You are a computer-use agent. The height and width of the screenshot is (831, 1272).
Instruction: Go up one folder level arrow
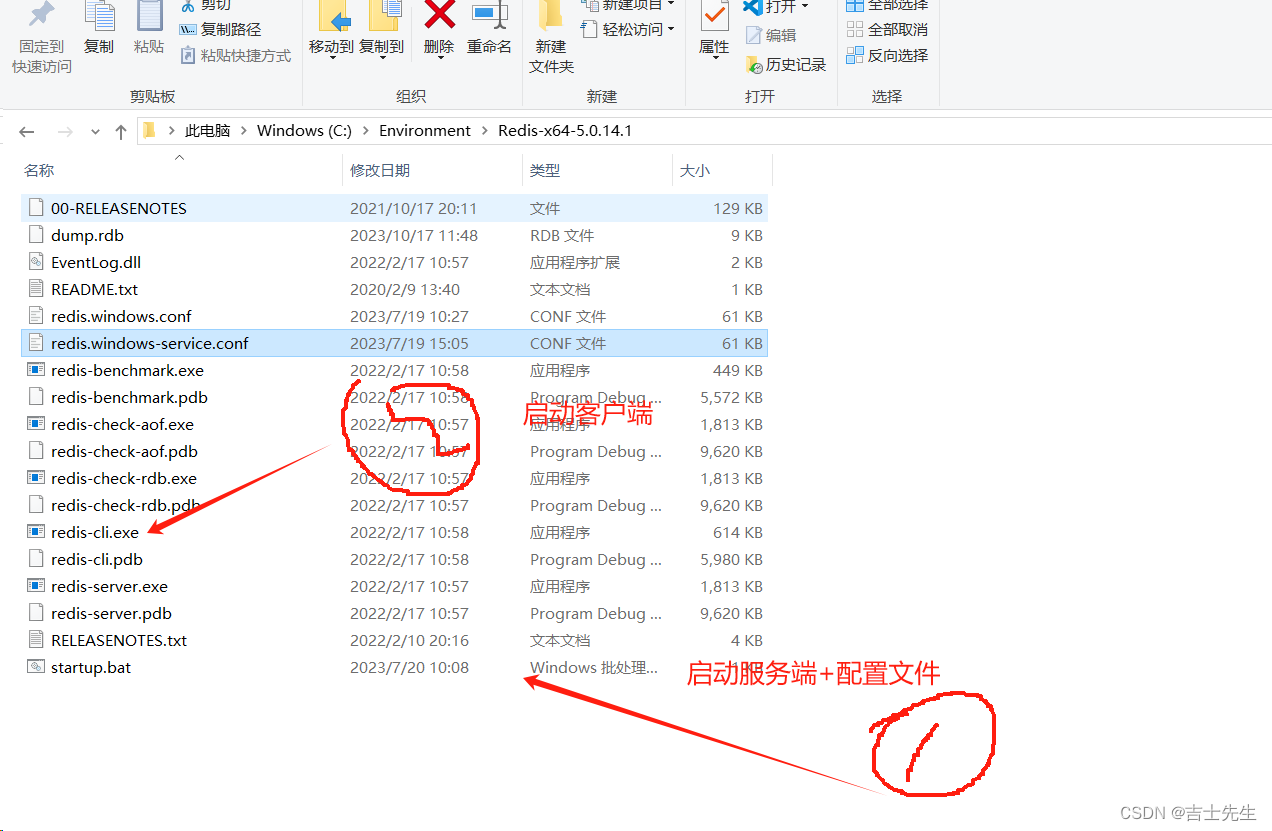pos(121,131)
